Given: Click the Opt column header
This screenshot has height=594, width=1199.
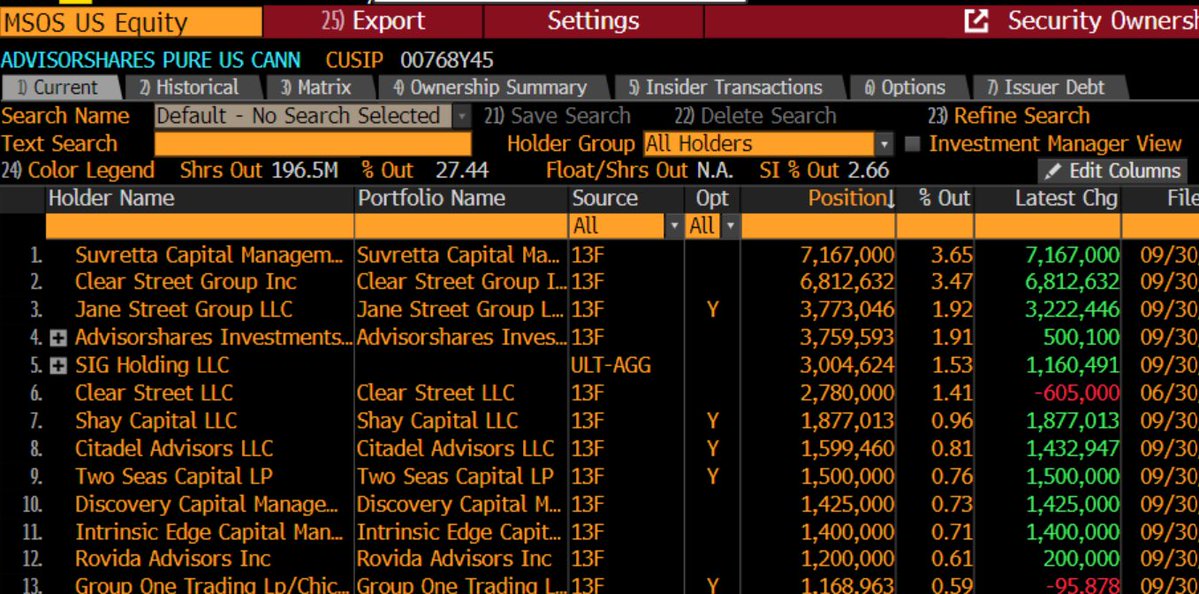Looking at the screenshot, I should pyautogui.click(x=712, y=199).
